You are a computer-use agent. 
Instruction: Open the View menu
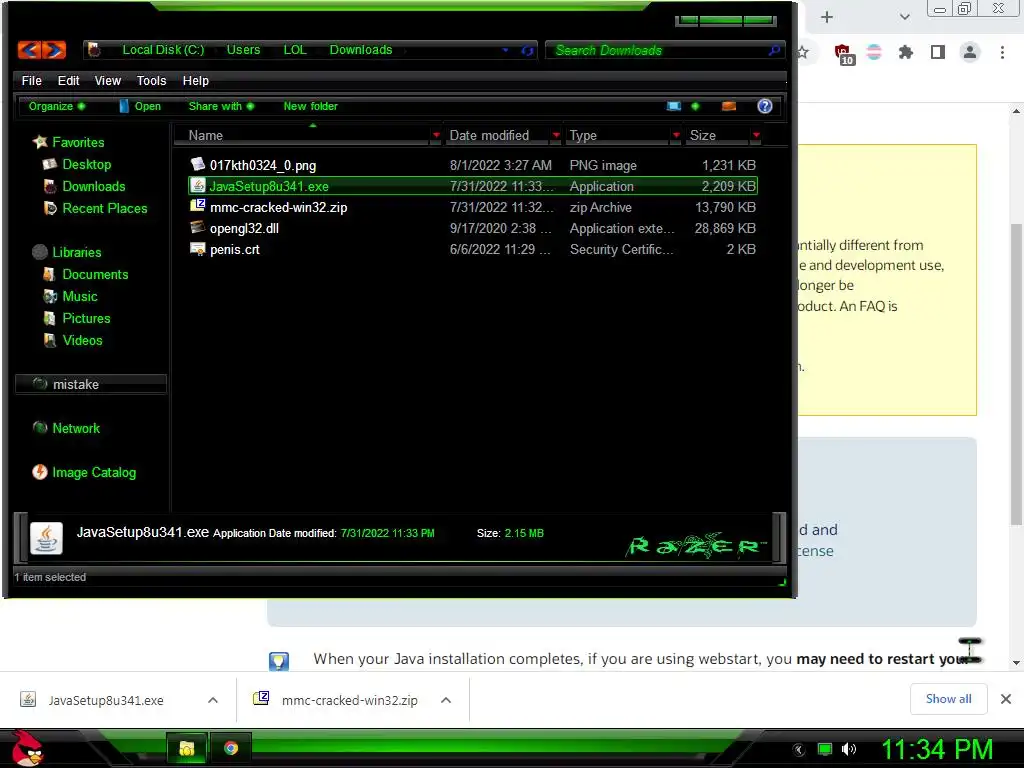[x=108, y=80]
